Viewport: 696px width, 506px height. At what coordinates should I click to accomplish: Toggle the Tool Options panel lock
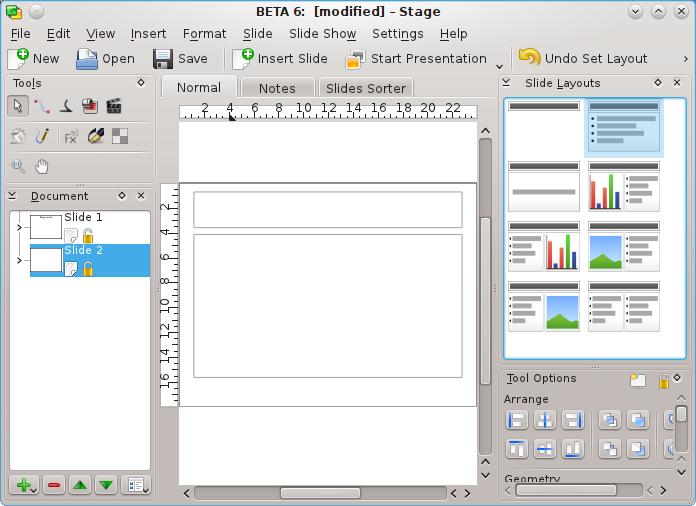[x=663, y=380]
